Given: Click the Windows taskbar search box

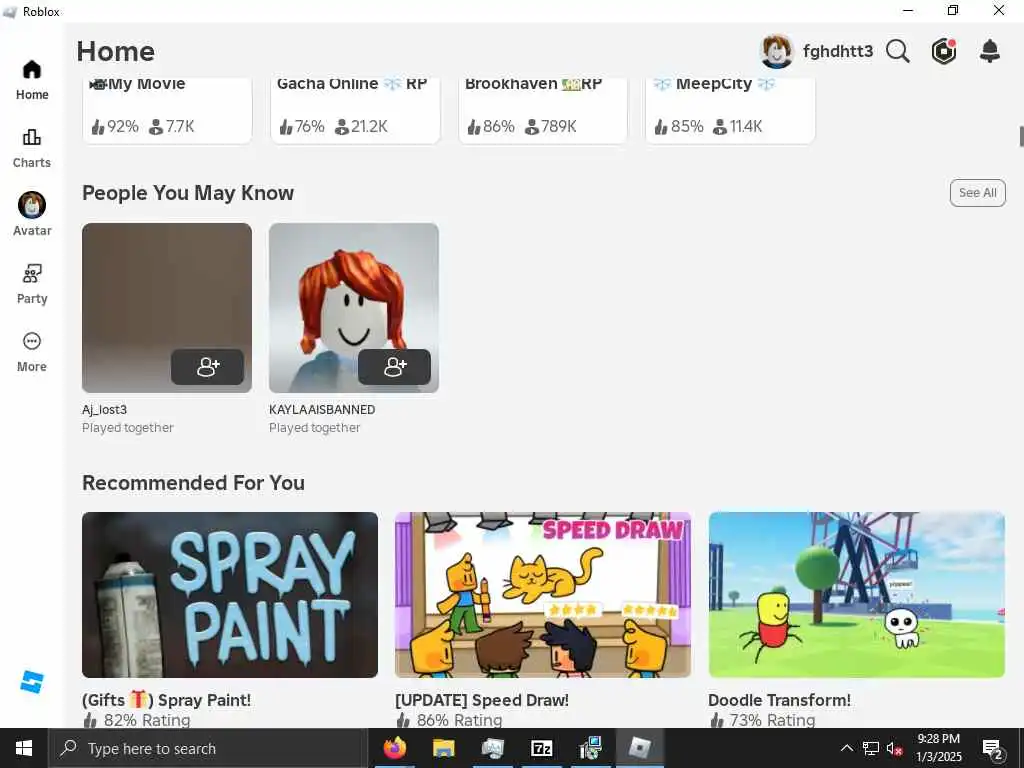Looking at the screenshot, I should [x=208, y=748].
